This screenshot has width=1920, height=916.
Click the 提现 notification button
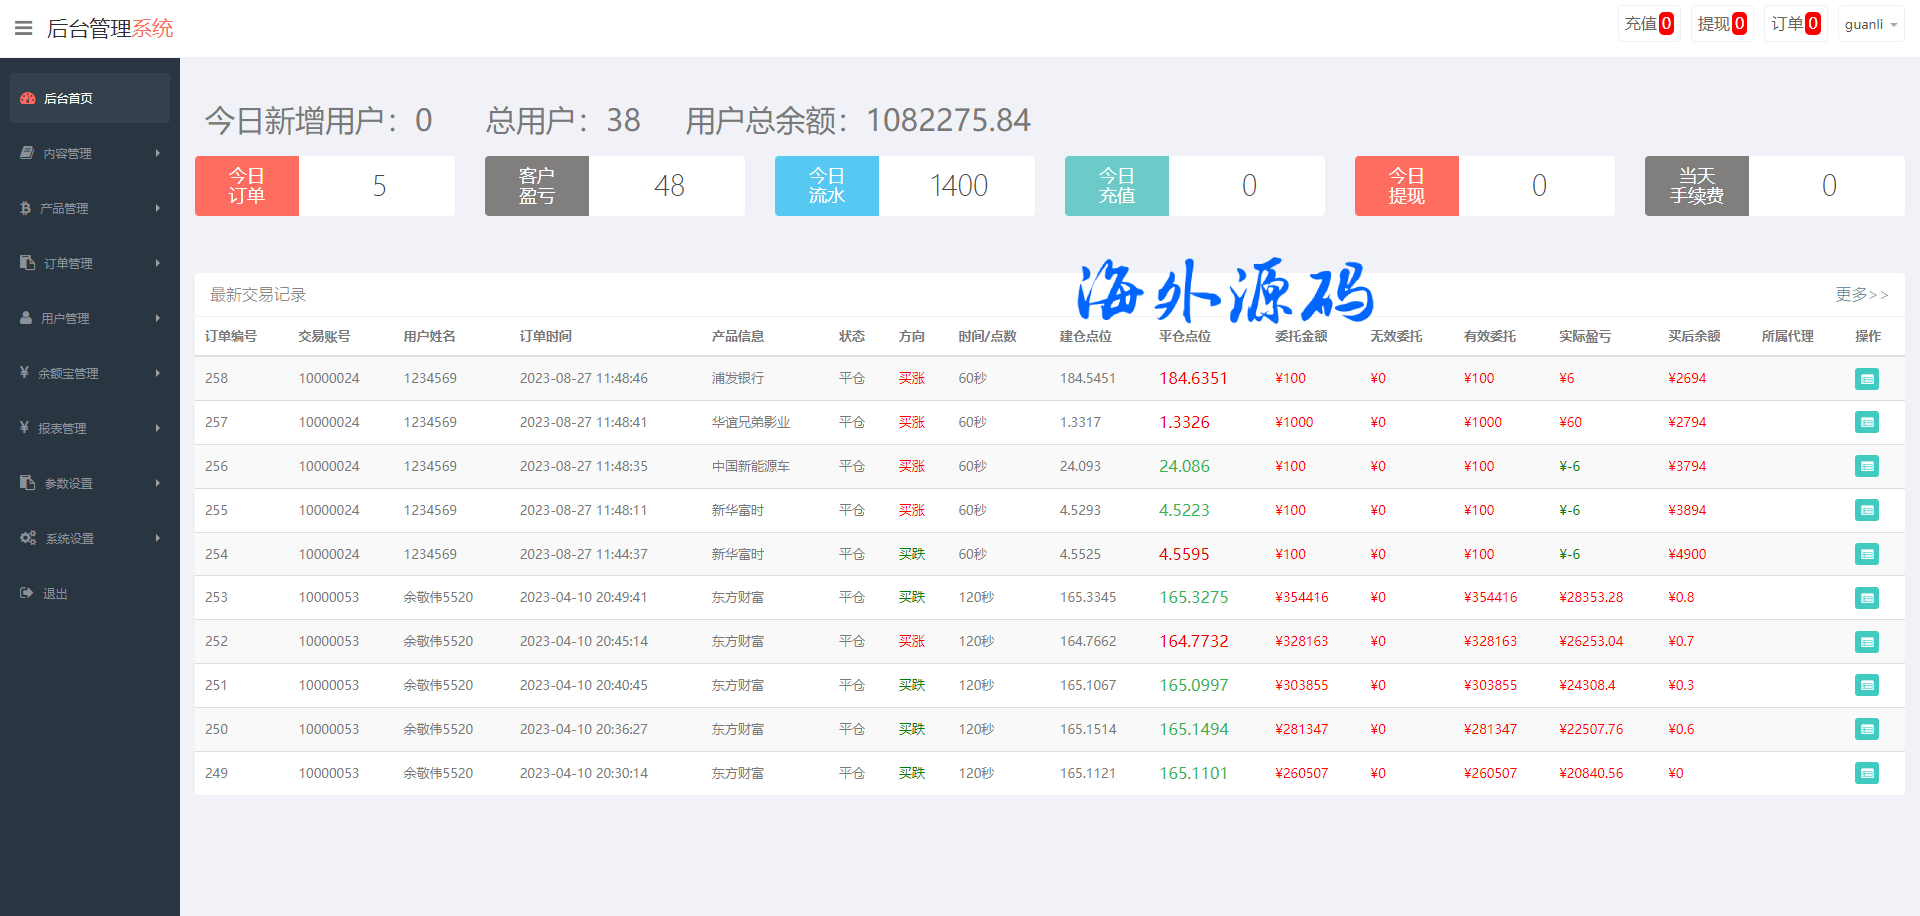(x=1721, y=24)
